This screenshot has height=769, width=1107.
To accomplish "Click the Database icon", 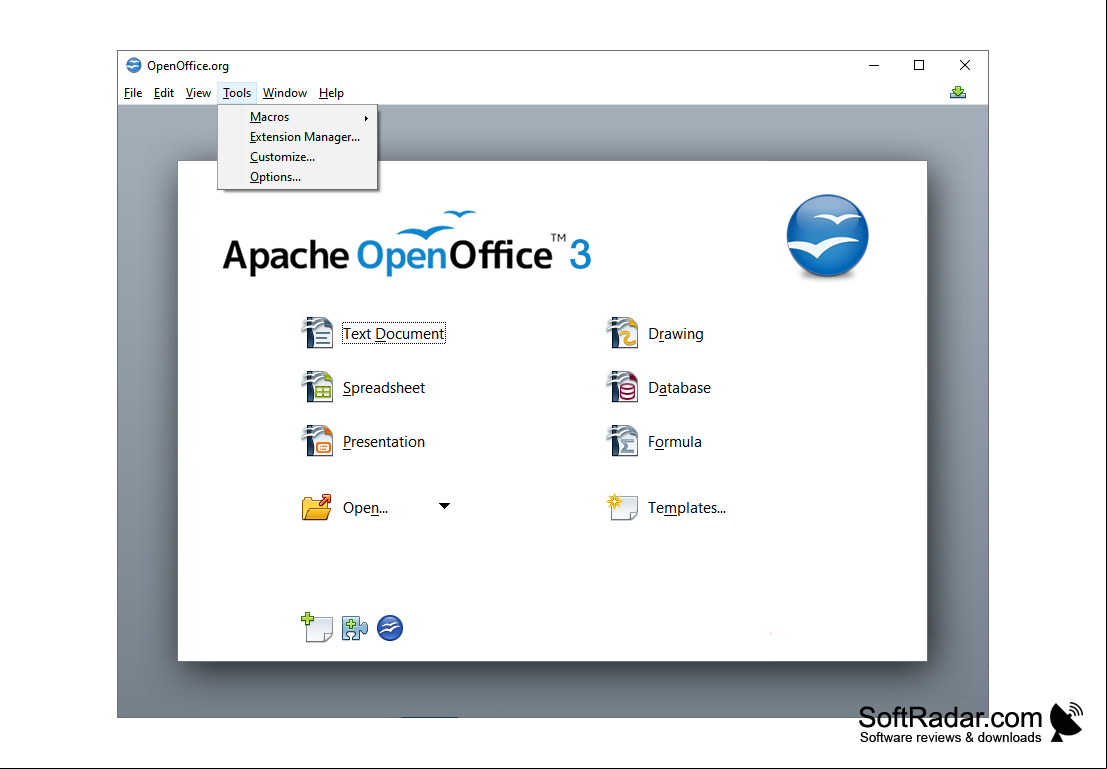I will 622,387.
